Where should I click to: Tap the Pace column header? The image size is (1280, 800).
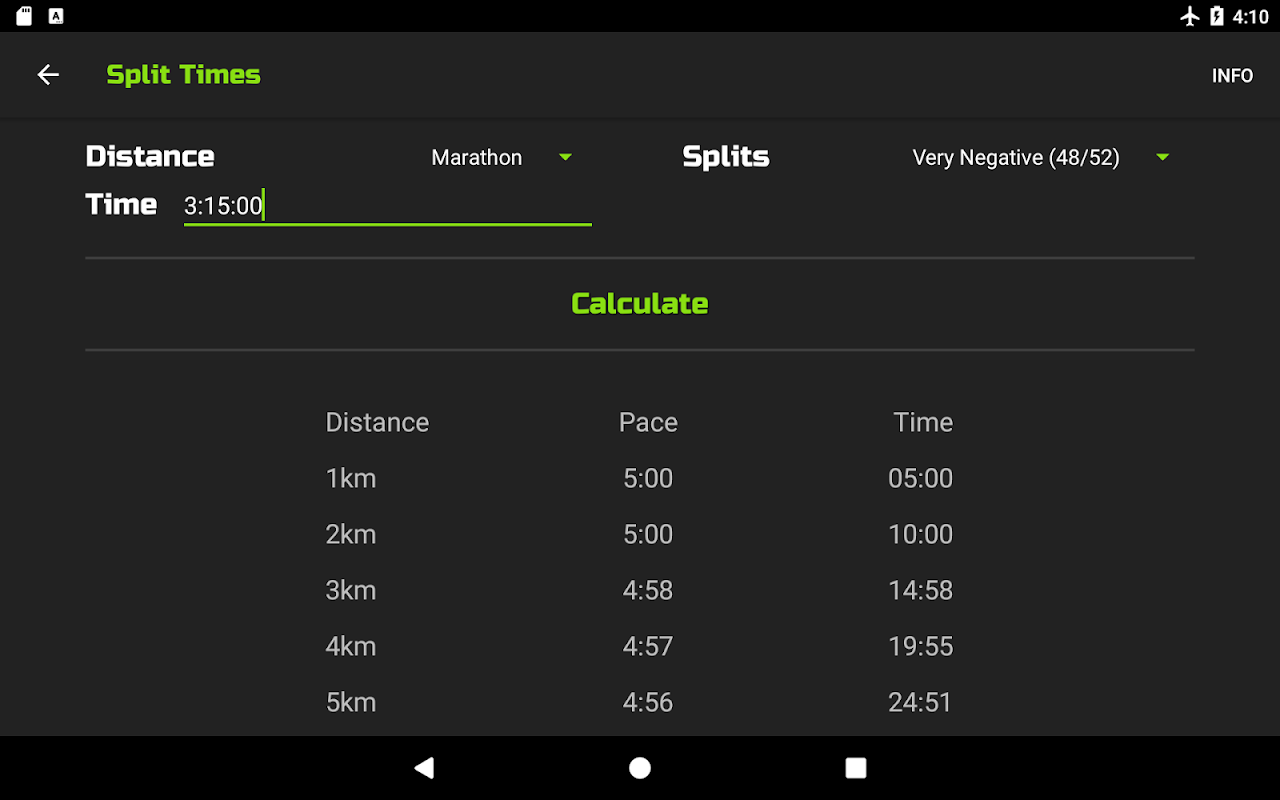(x=648, y=422)
